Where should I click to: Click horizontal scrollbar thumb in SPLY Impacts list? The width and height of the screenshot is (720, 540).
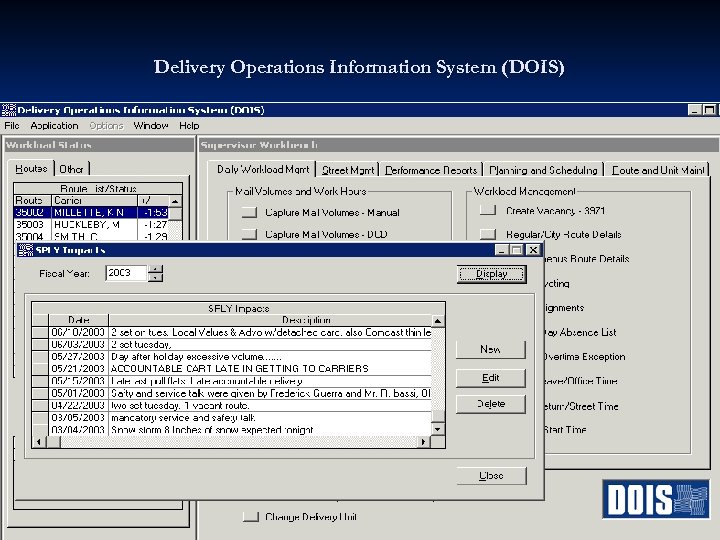tap(53, 442)
